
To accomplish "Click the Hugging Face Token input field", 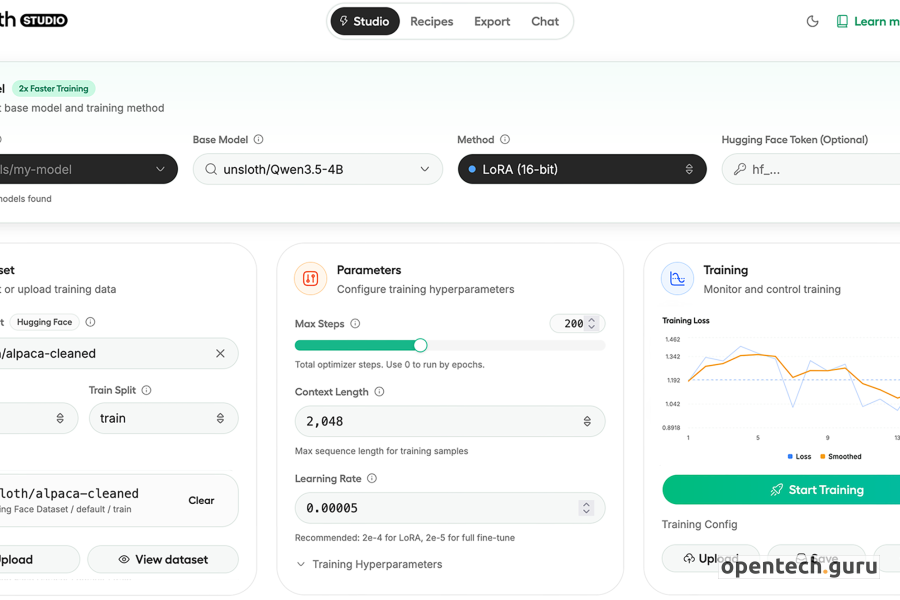I will pos(820,169).
